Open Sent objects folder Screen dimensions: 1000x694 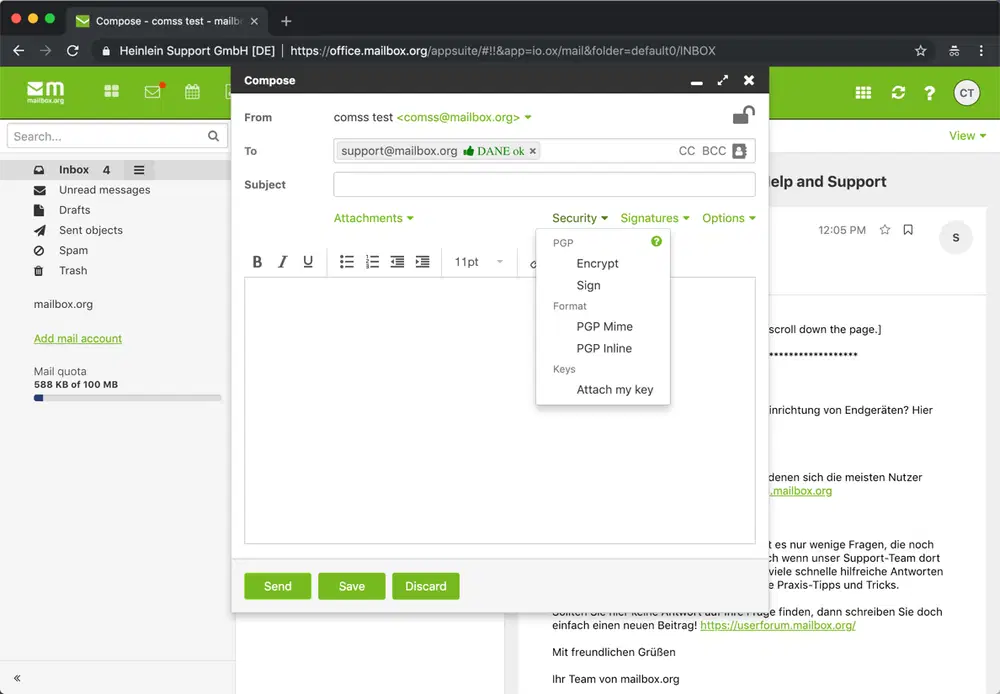point(91,230)
